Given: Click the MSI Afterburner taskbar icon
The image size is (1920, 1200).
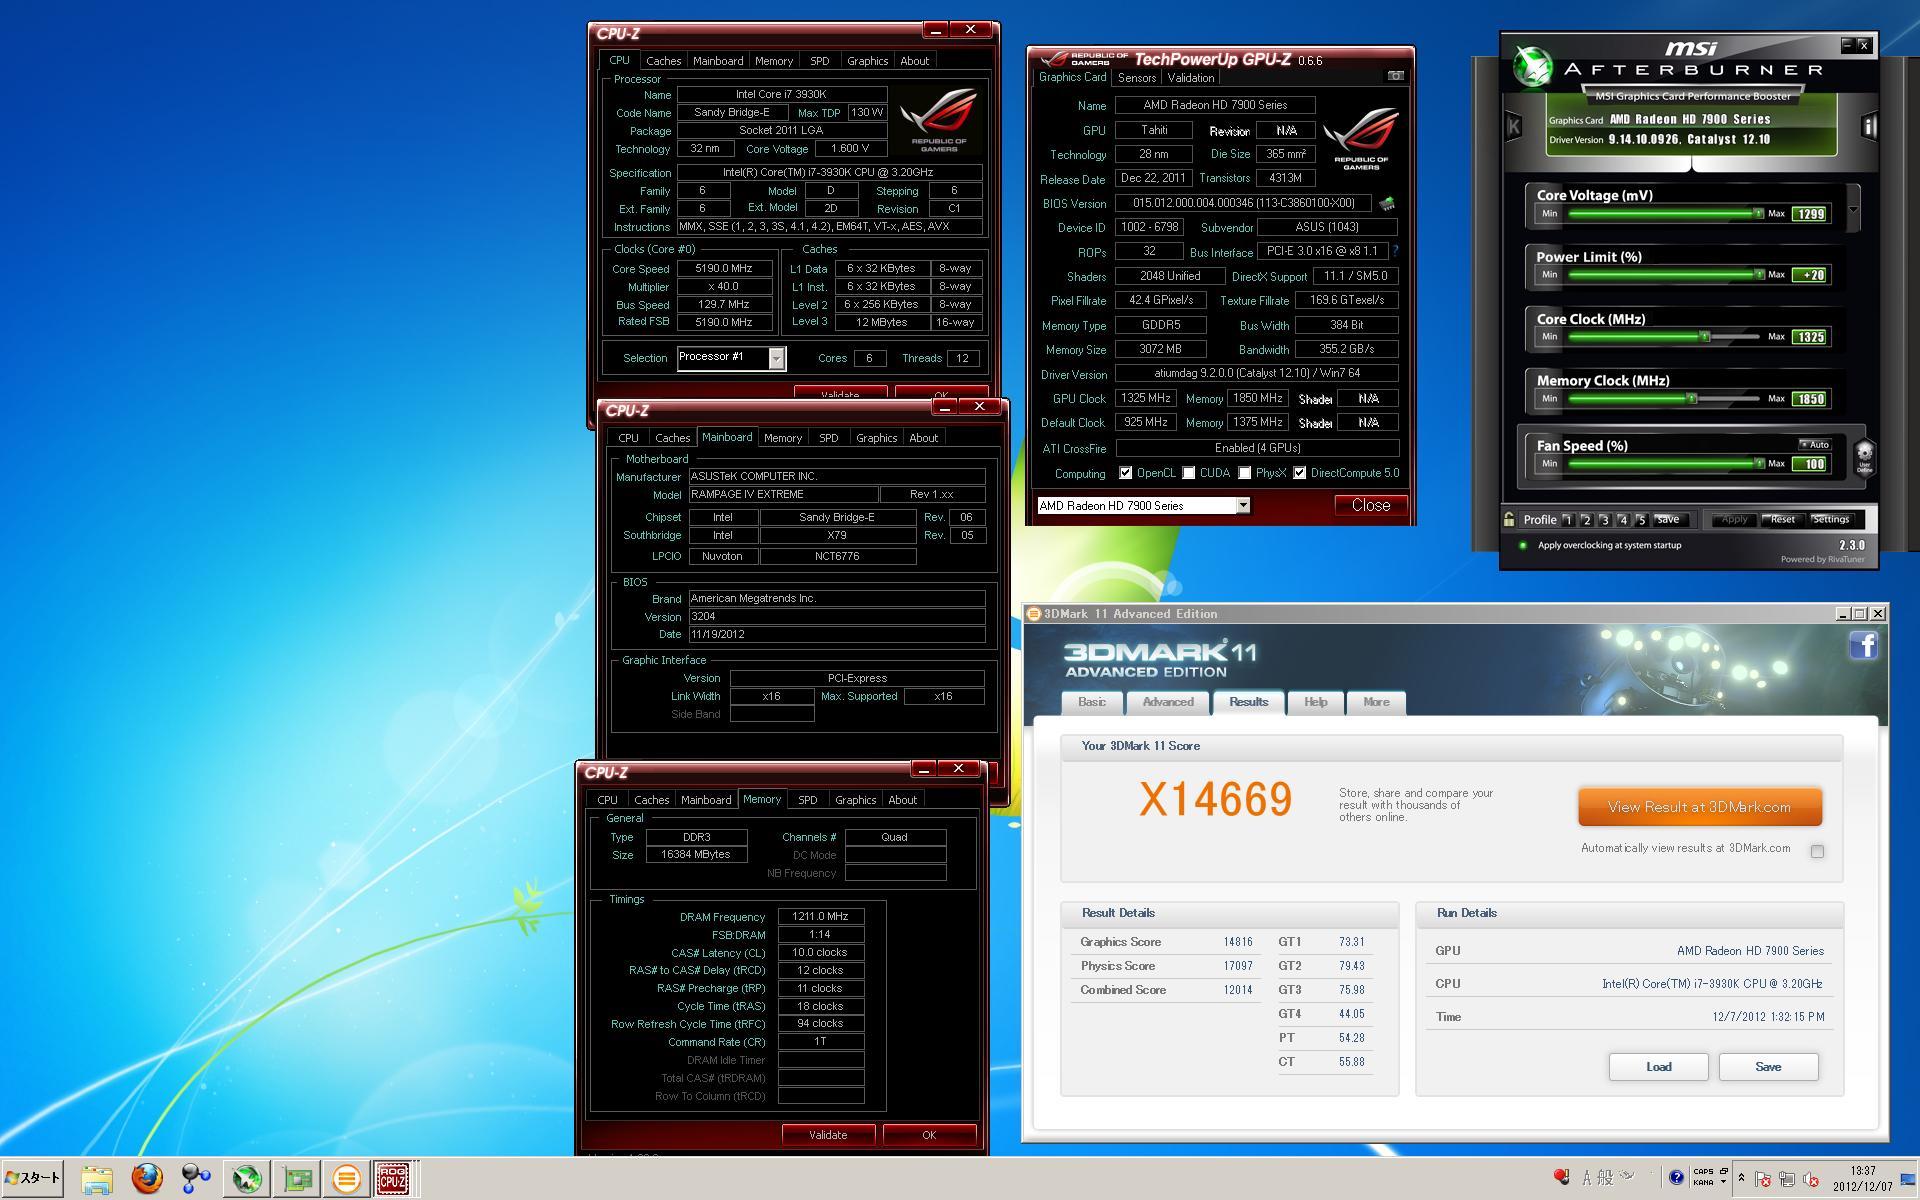Looking at the screenshot, I should click(x=246, y=1180).
